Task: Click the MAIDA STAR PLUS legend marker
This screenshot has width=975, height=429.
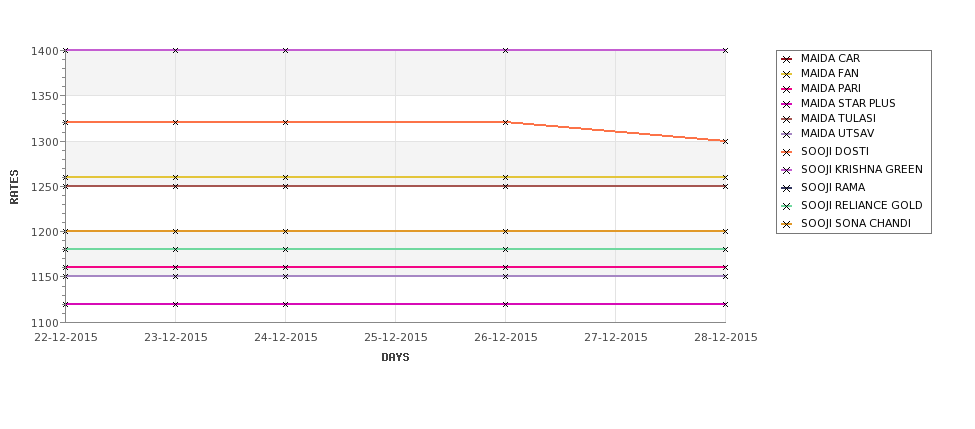Action: click(786, 104)
